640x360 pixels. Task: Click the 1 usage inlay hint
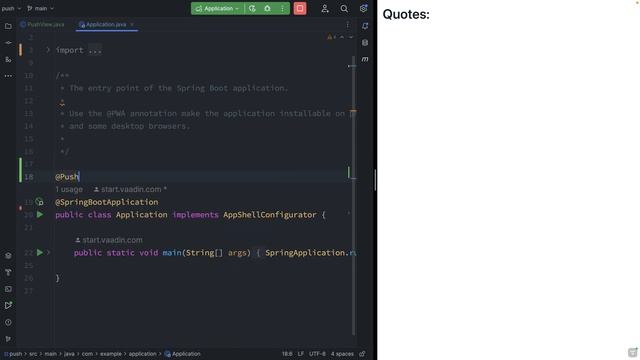69,189
